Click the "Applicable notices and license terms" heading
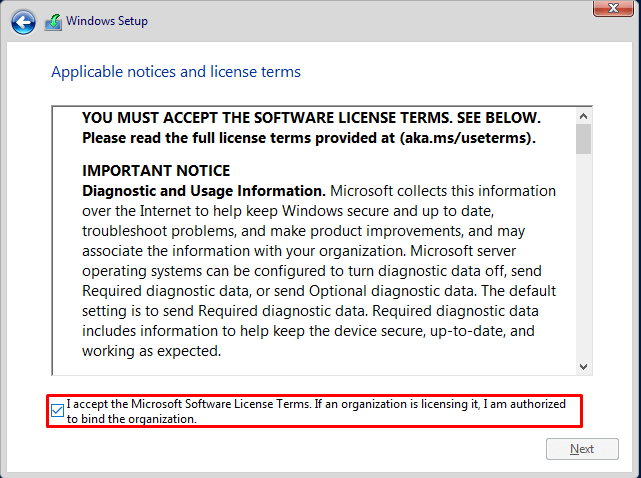The image size is (641, 478). [176, 72]
